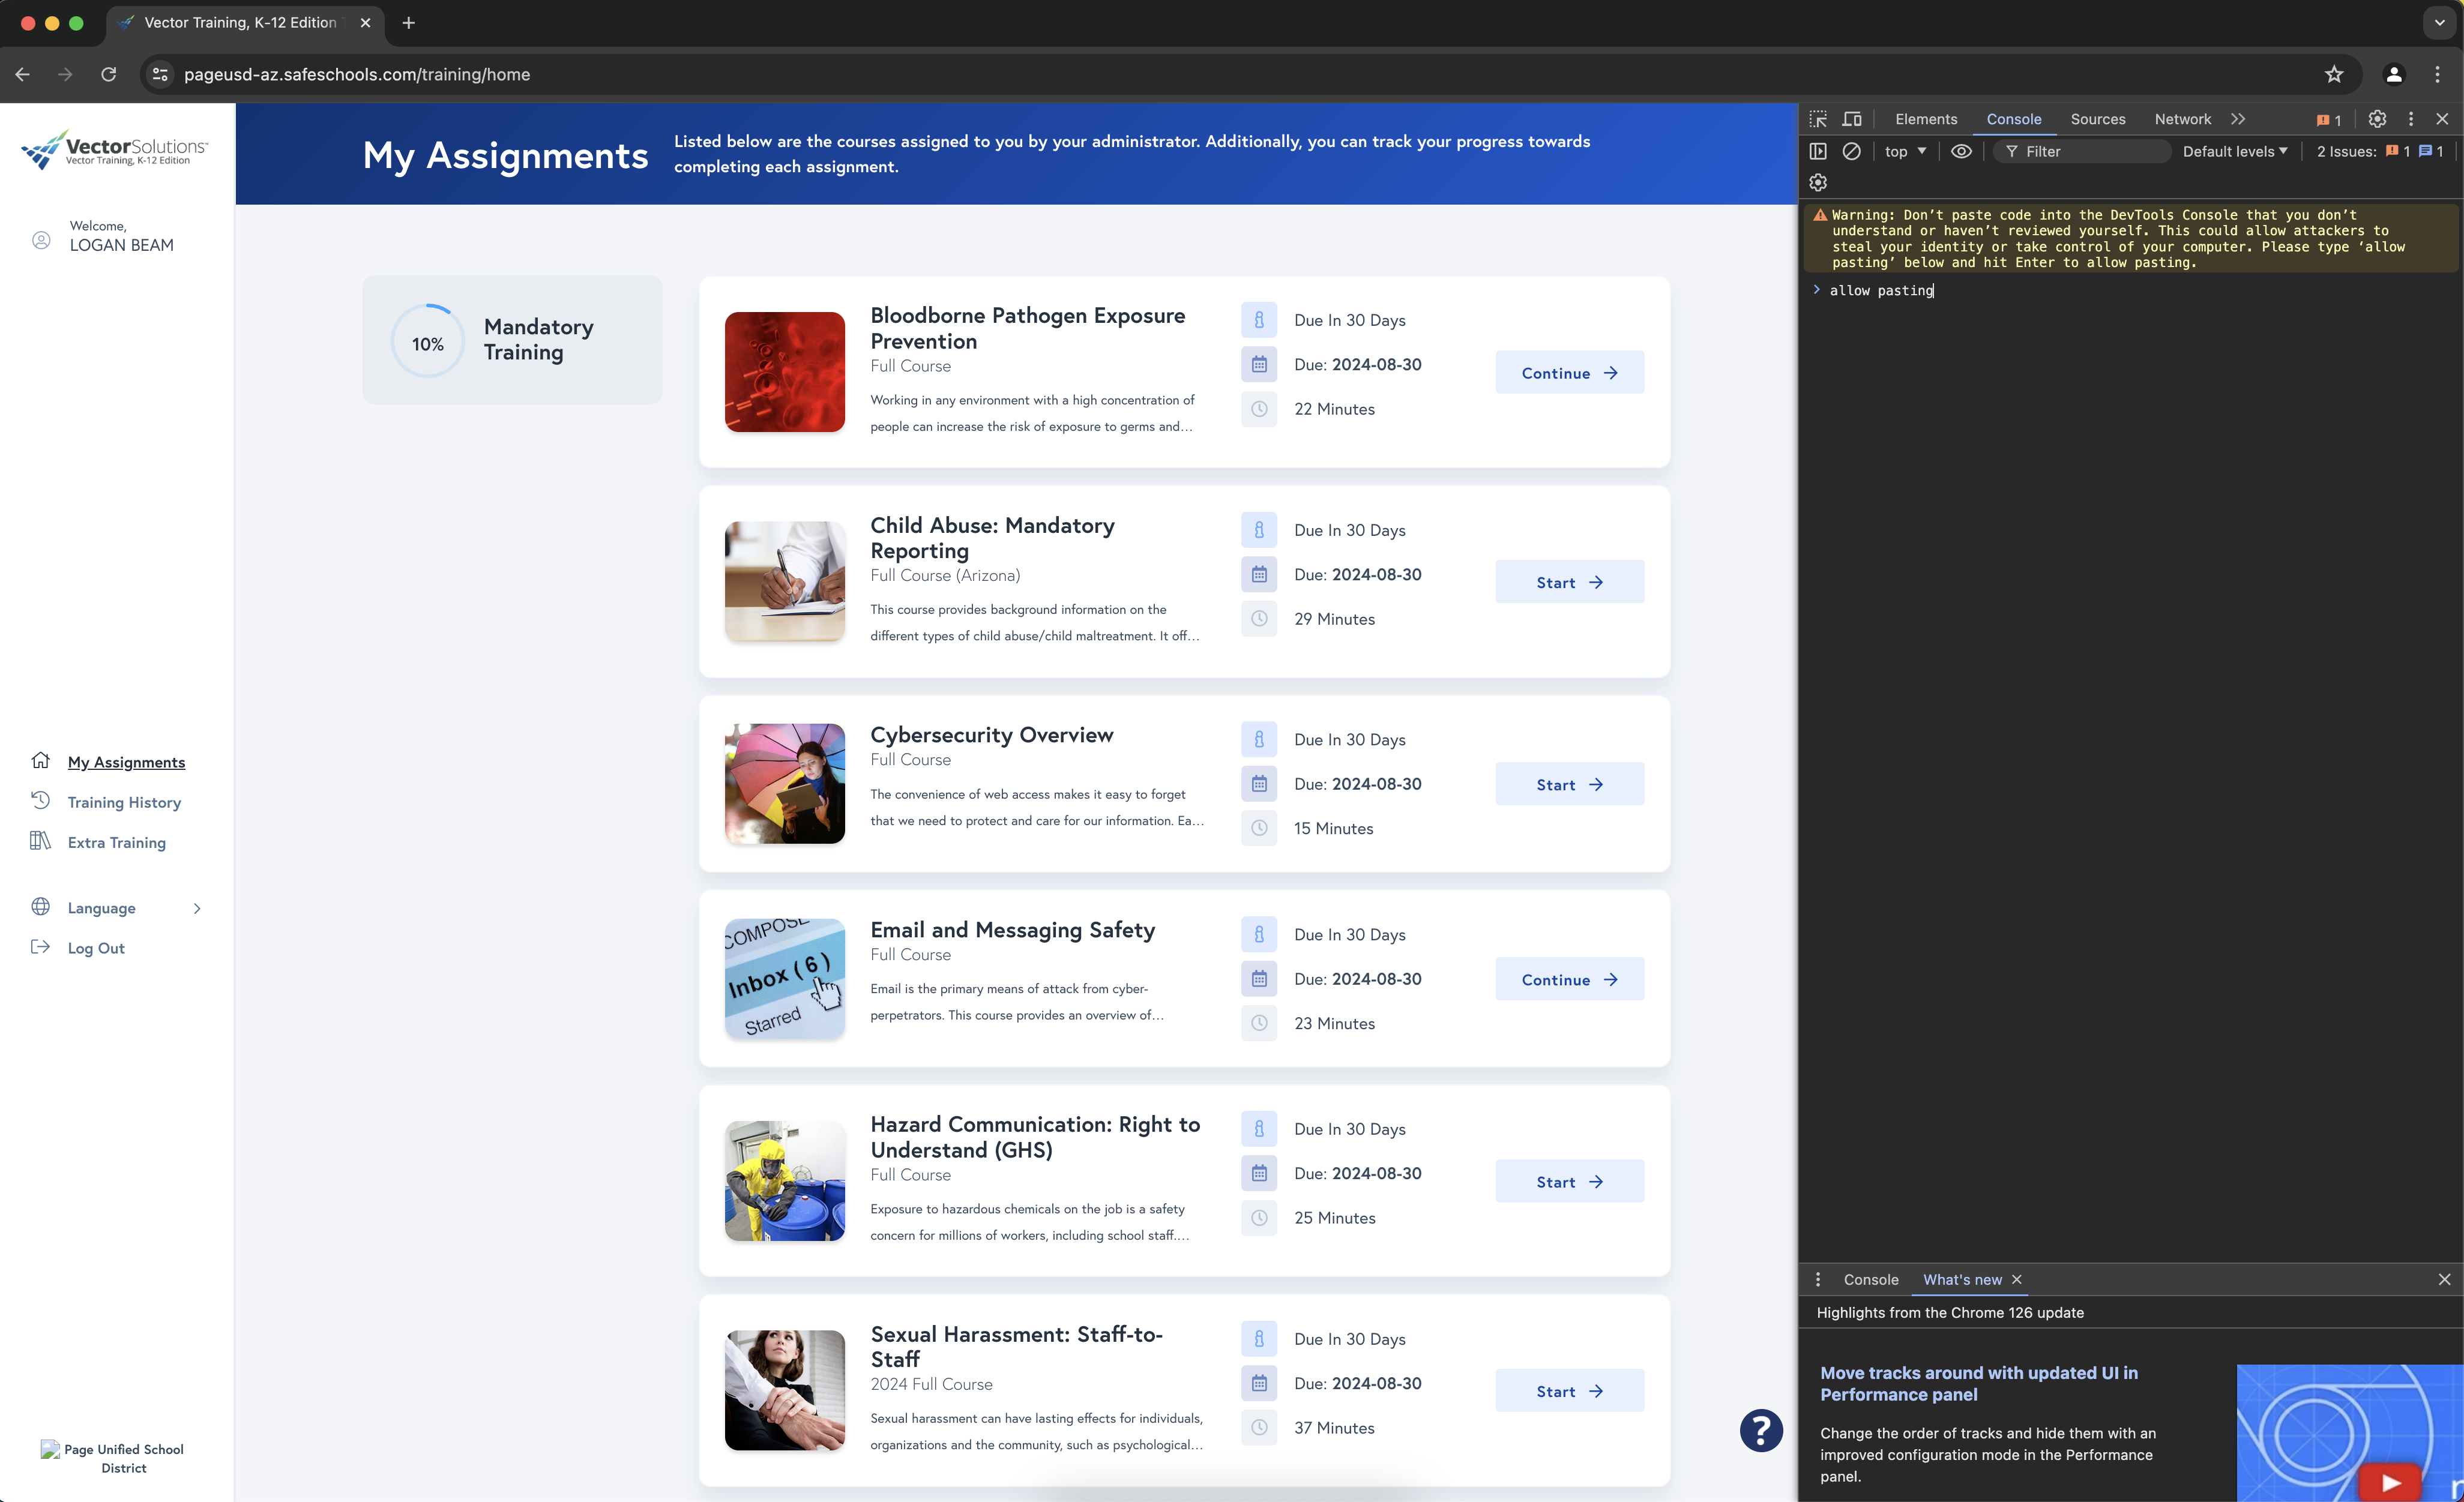Click the calendar icon for Cybersecurity Overview
The image size is (2464, 1502).
pyautogui.click(x=1259, y=783)
